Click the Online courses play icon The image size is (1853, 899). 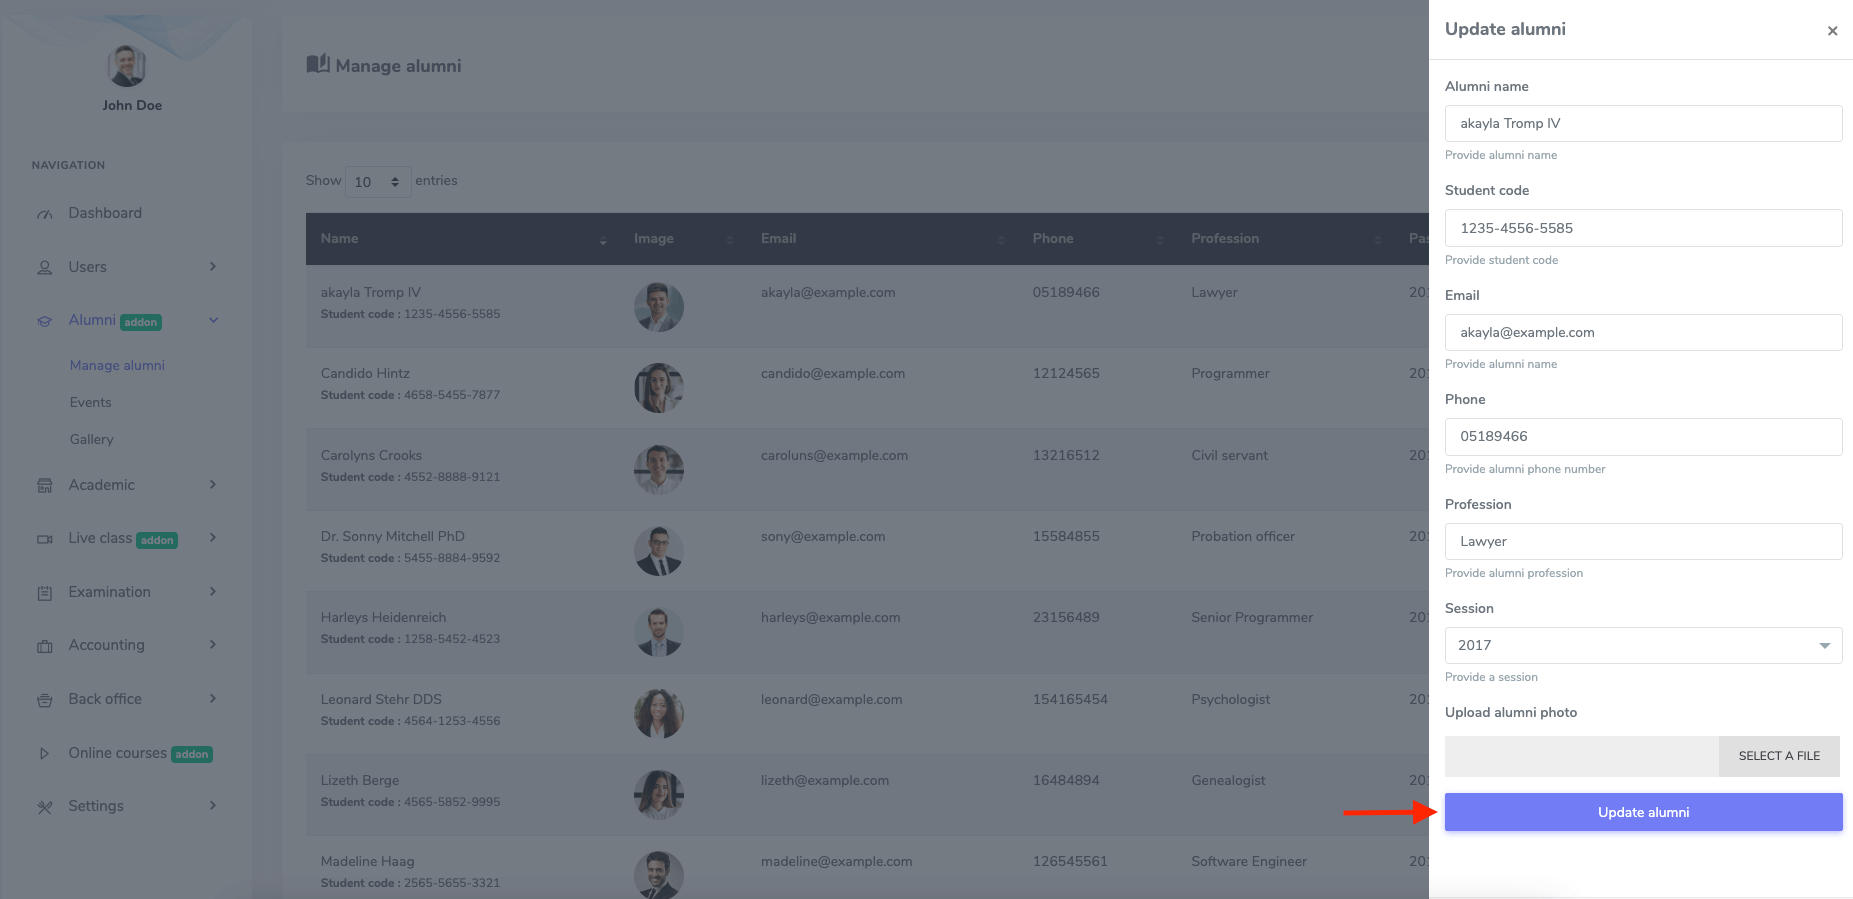(44, 754)
